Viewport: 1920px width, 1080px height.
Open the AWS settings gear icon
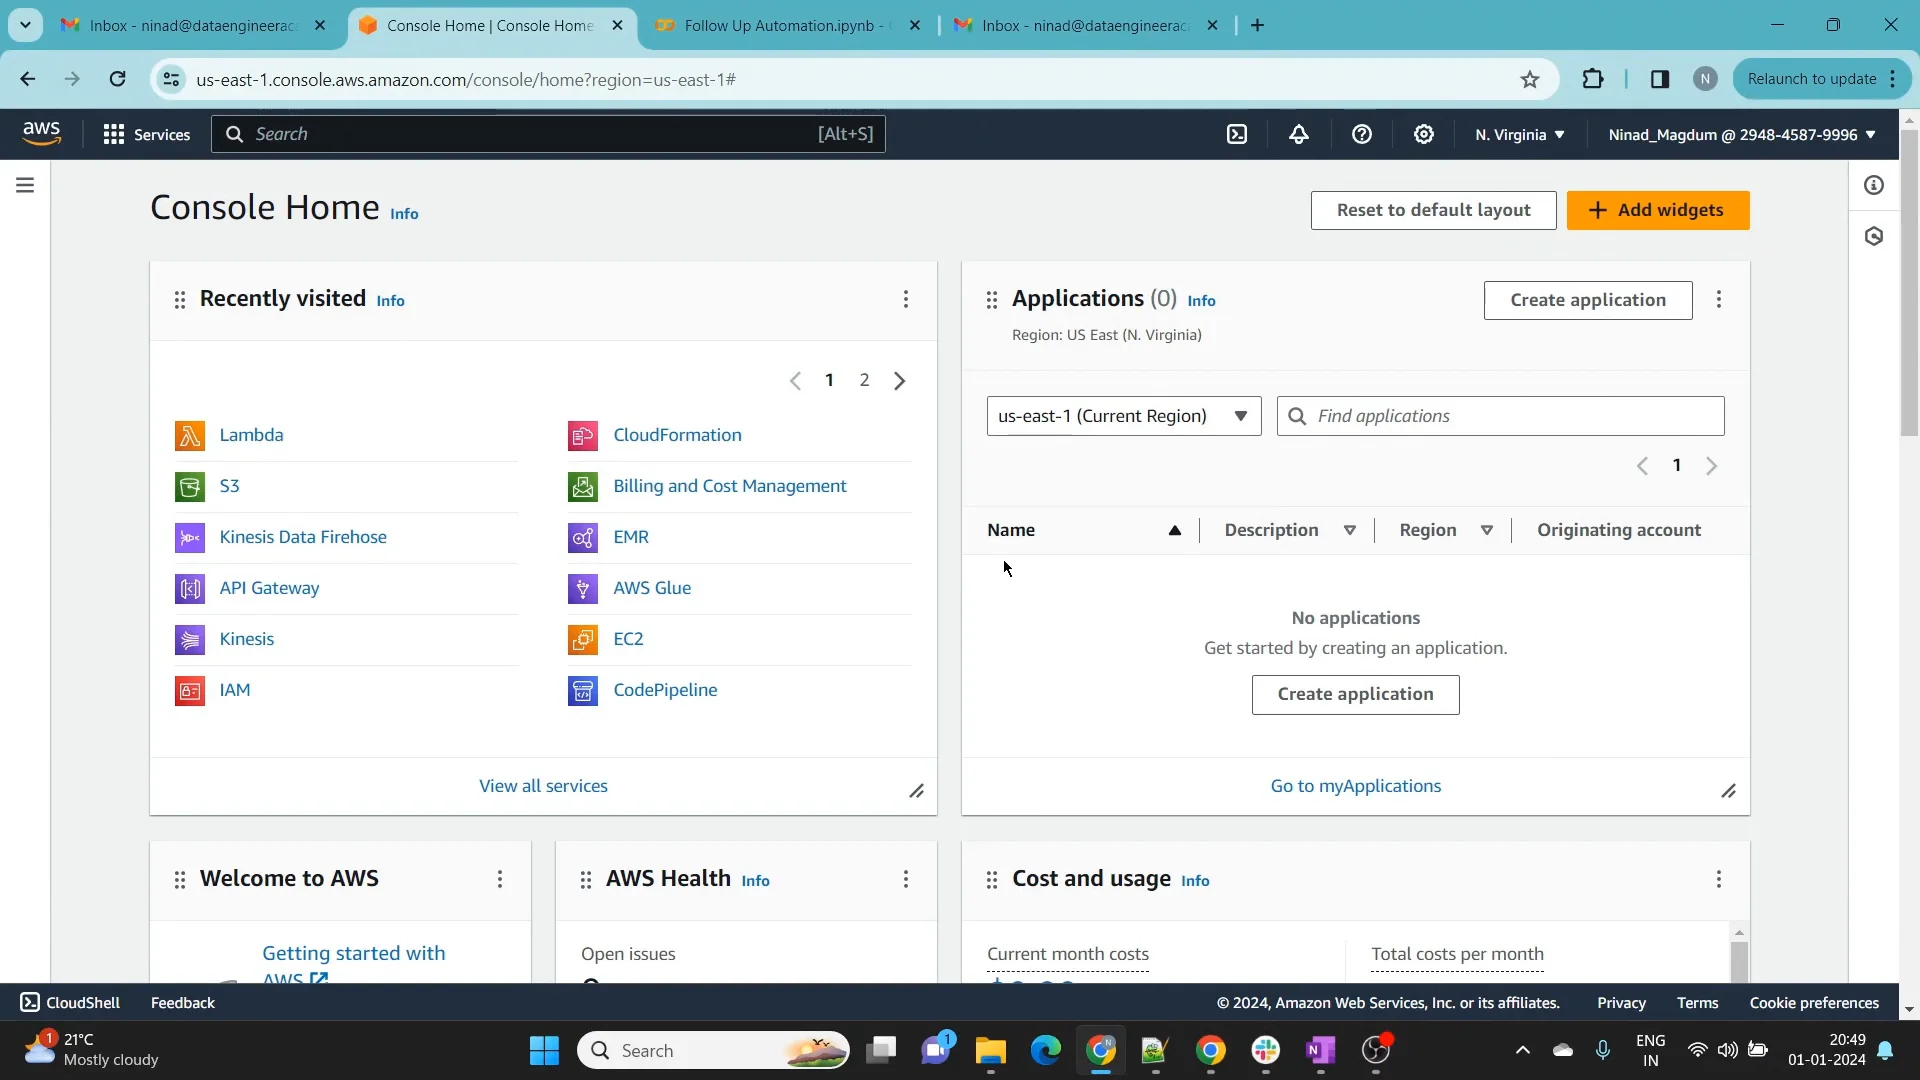point(1424,134)
